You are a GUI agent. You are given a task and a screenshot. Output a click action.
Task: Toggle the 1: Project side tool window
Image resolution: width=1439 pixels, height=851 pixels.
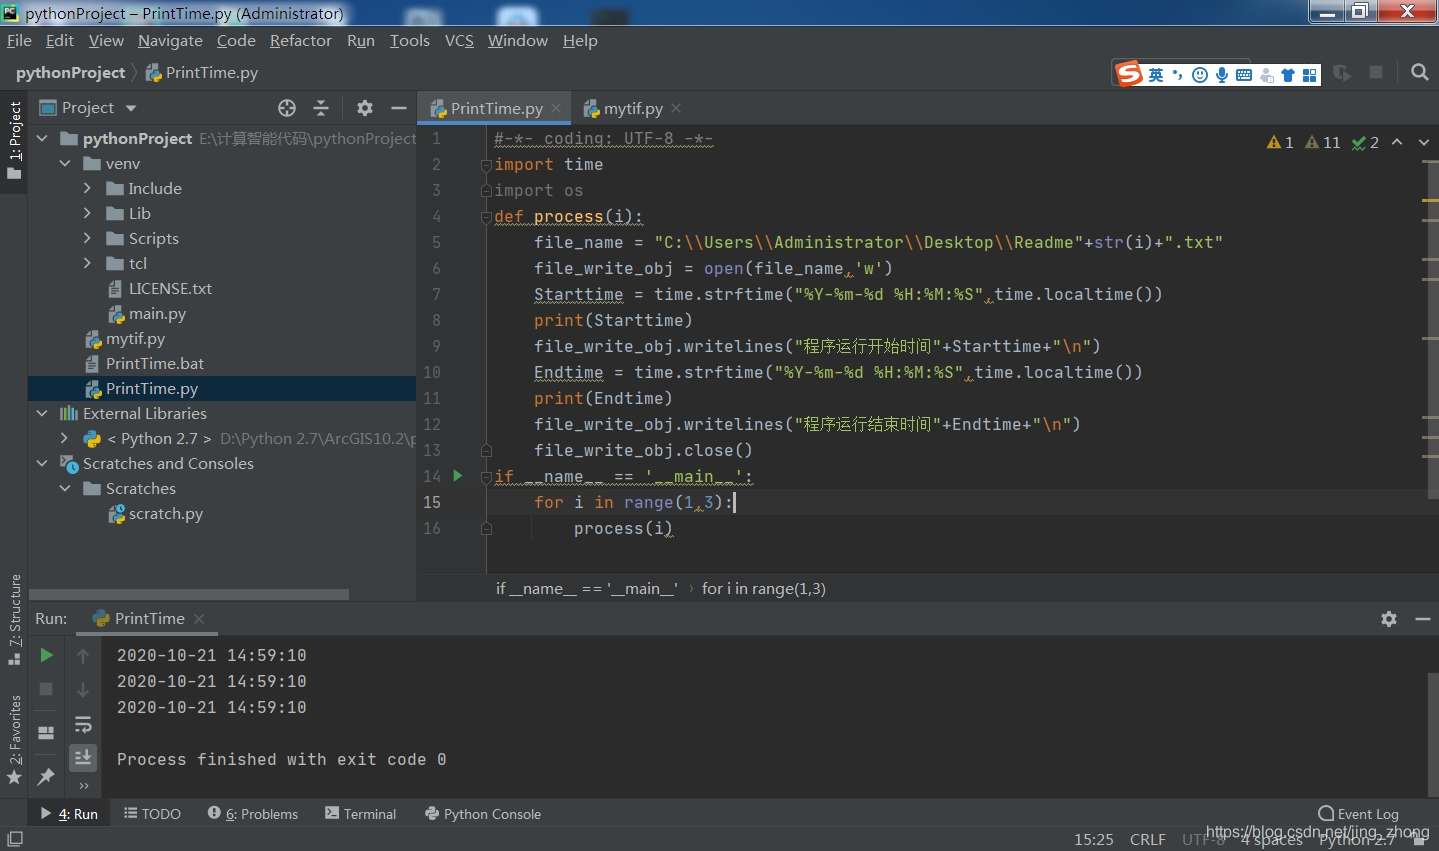(14, 140)
